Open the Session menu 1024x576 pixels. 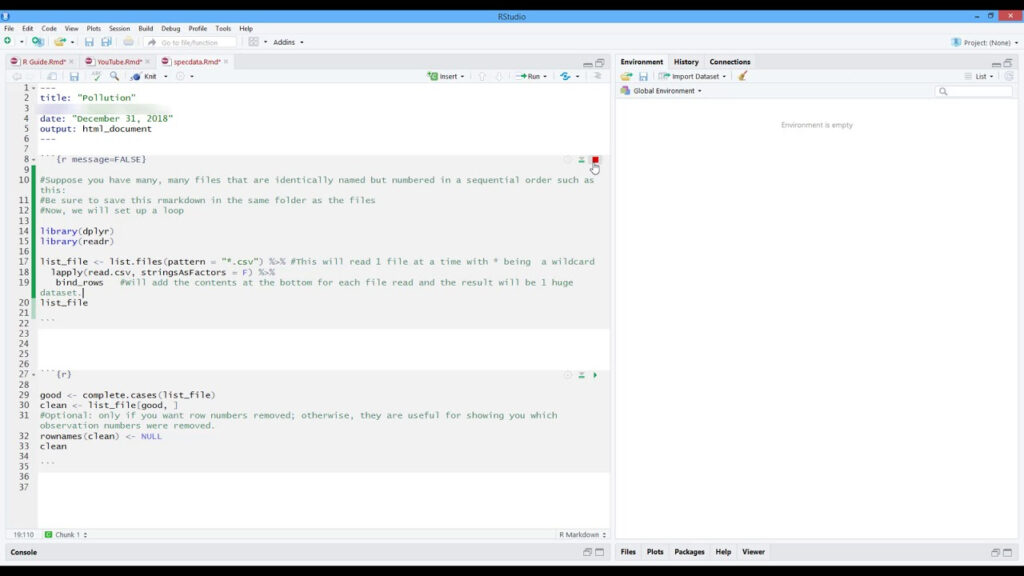point(120,29)
